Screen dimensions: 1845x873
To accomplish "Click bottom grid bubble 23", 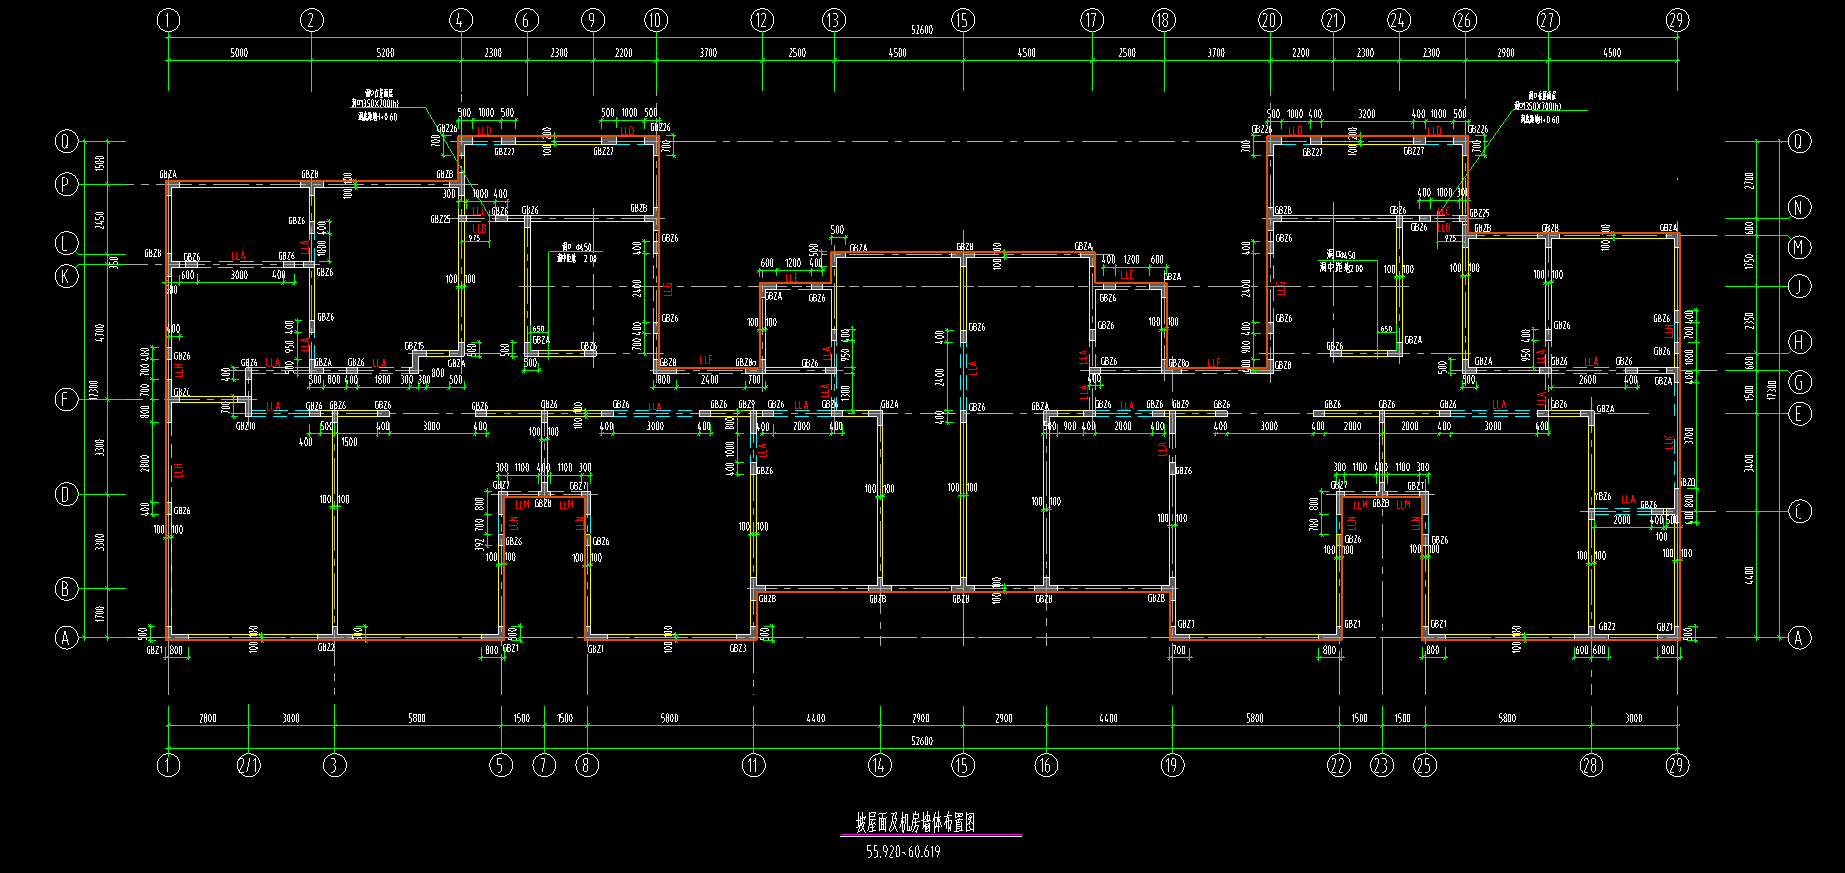I will (x=1381, y=766).
